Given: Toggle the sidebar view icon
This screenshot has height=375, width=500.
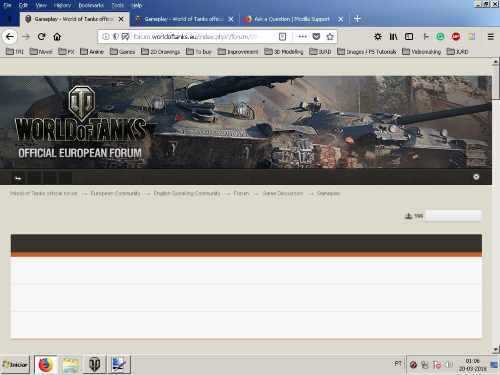Looking at the screenshot, I should pos(409,37).
